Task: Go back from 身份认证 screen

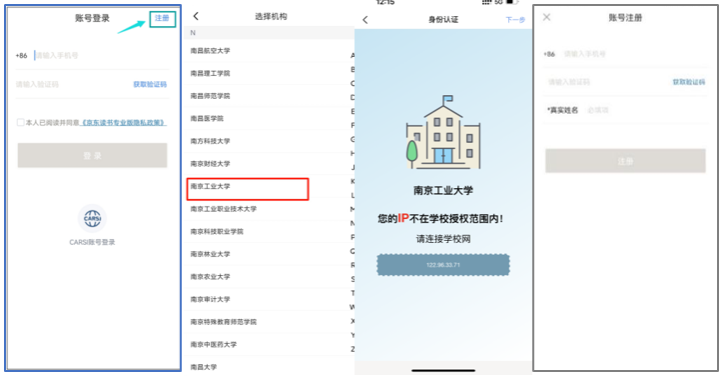Action: 366,20
